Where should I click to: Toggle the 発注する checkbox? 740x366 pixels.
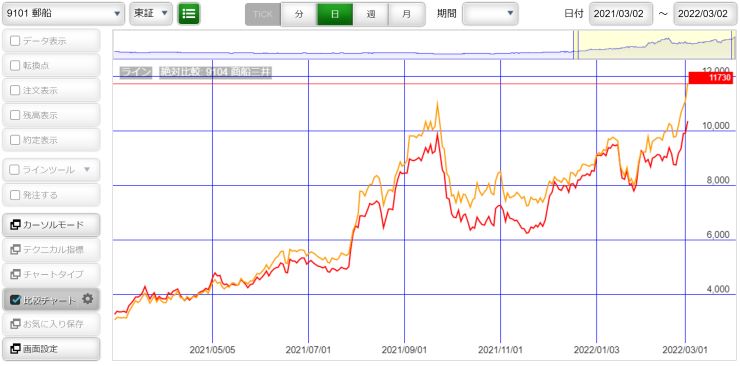point(15,194)
